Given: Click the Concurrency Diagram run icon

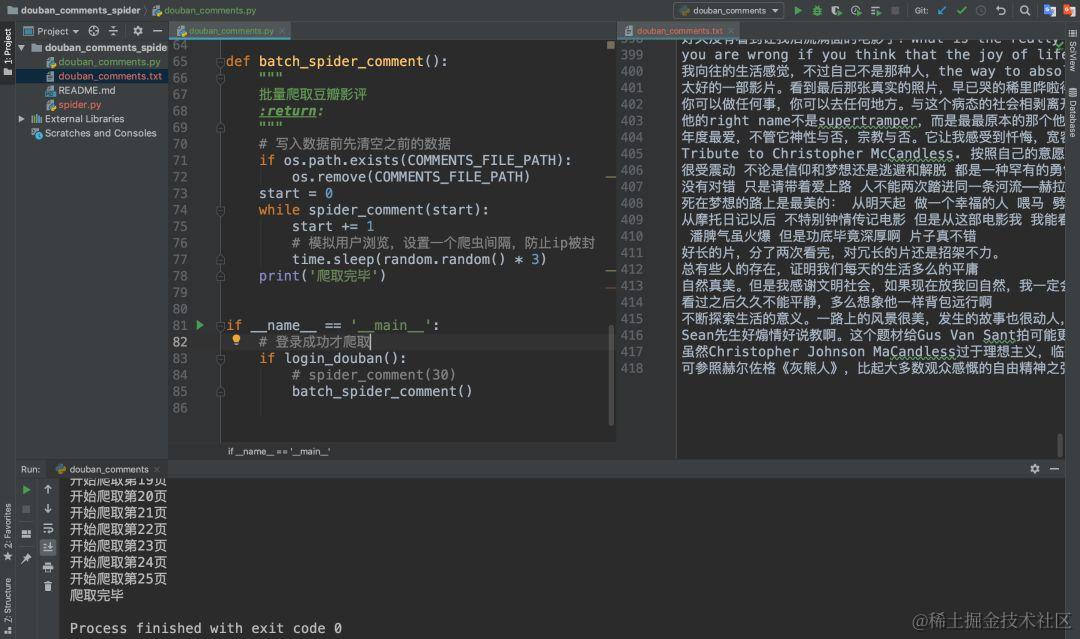Looking at the screenshot, I should click(x=875, y=10).
